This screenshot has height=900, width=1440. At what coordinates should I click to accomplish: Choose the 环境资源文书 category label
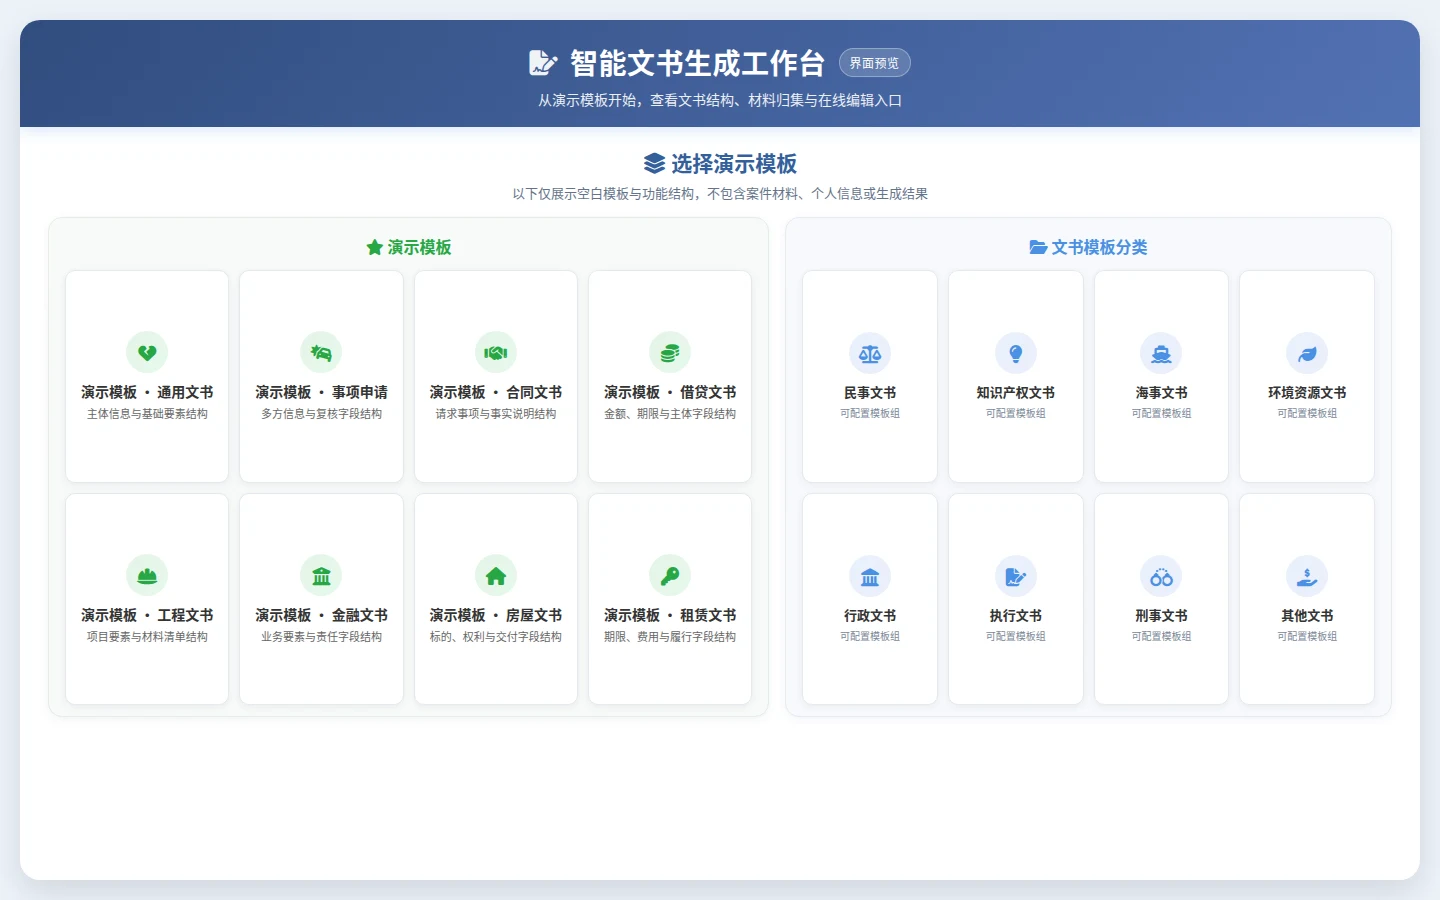(1307, 393)
